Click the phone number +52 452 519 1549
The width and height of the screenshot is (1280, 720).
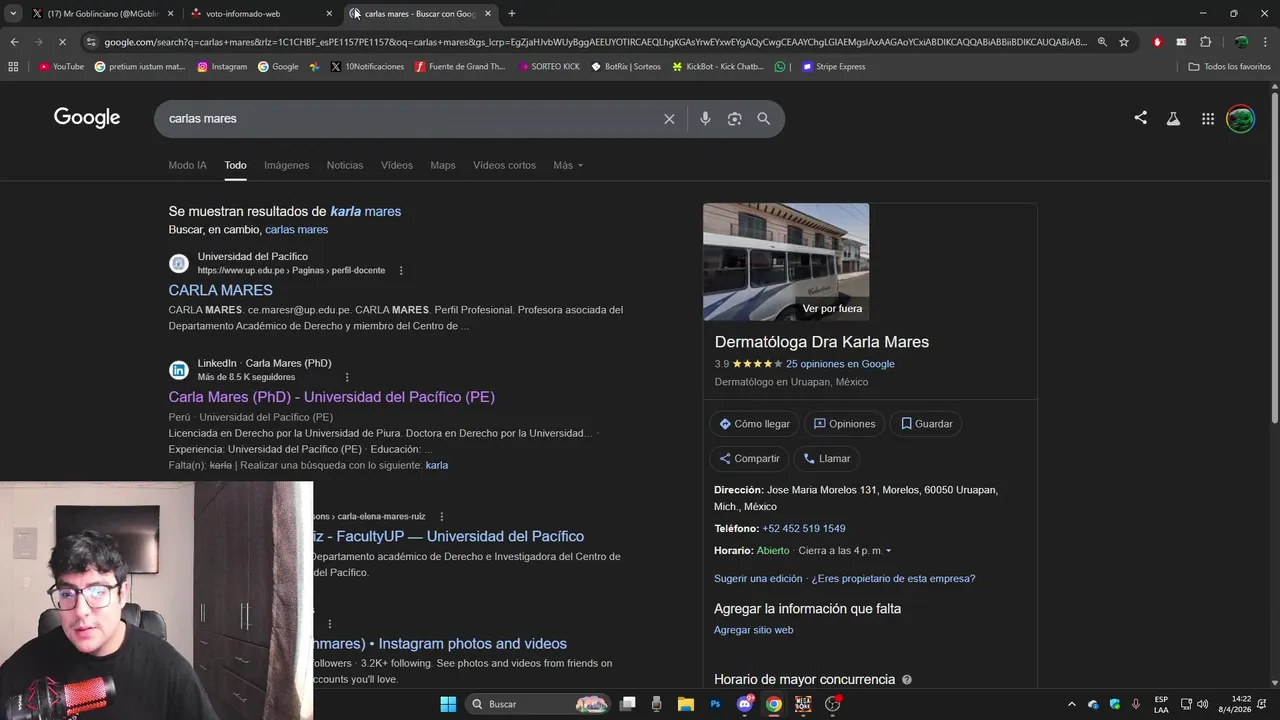coord(804,529)
